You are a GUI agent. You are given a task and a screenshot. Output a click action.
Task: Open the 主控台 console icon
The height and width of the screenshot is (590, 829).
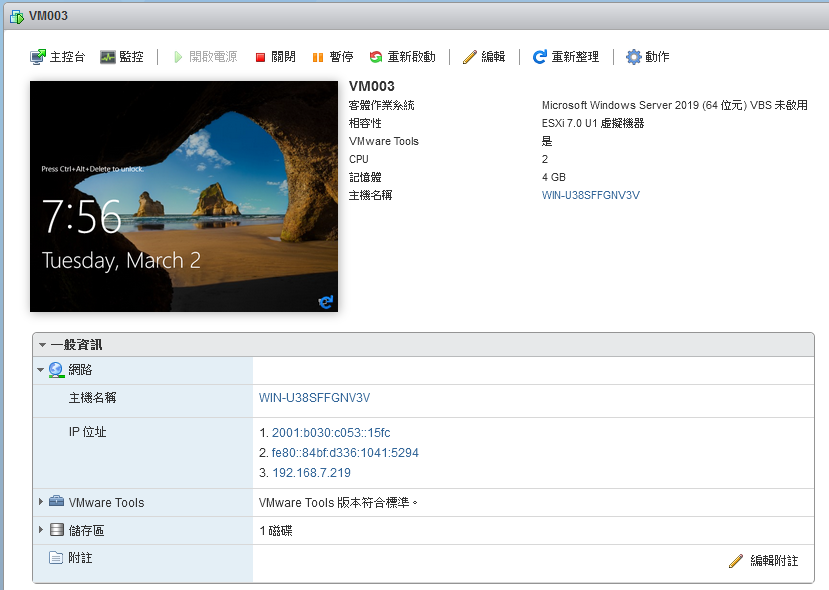pos(38,57)
